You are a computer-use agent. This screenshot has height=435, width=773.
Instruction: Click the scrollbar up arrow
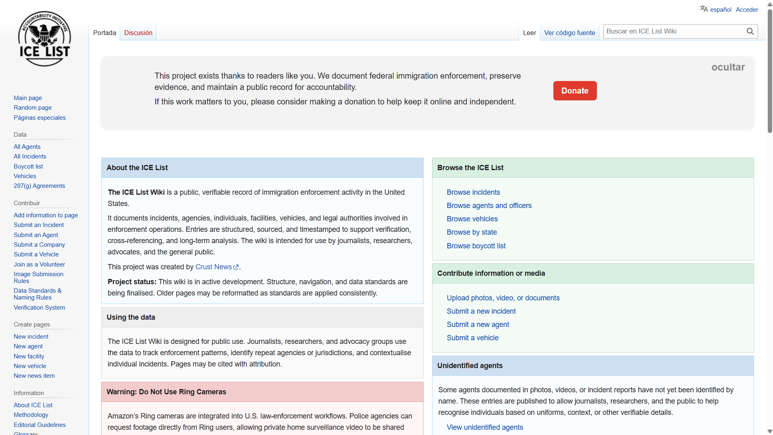pyautogui.click(x=769, y=4)
